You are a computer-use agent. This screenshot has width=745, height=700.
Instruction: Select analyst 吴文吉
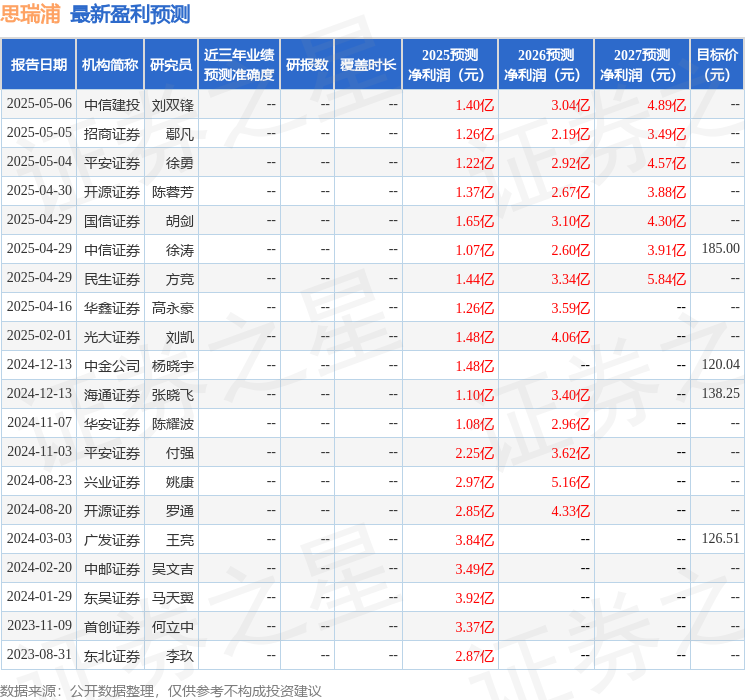[172, 569]
